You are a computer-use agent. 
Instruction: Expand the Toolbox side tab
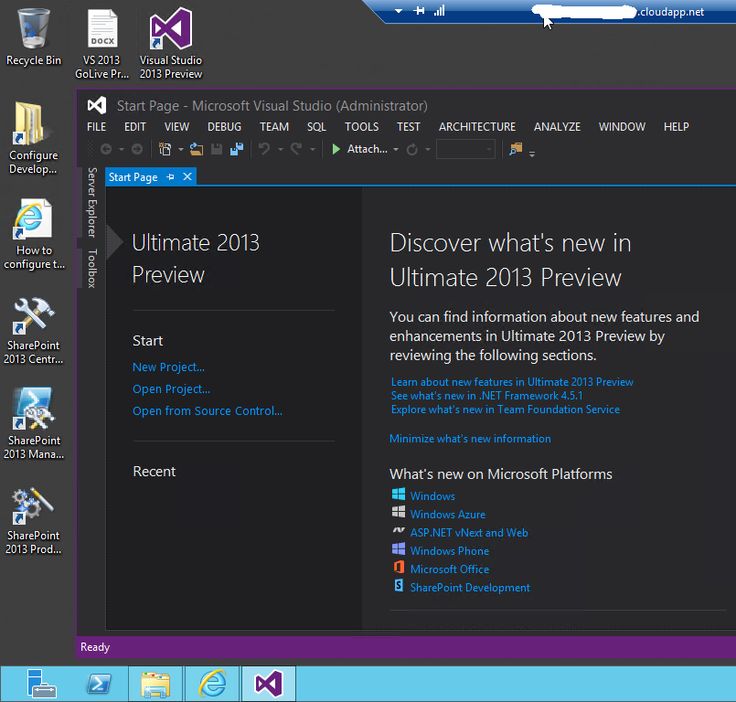[x=92, y=268]
